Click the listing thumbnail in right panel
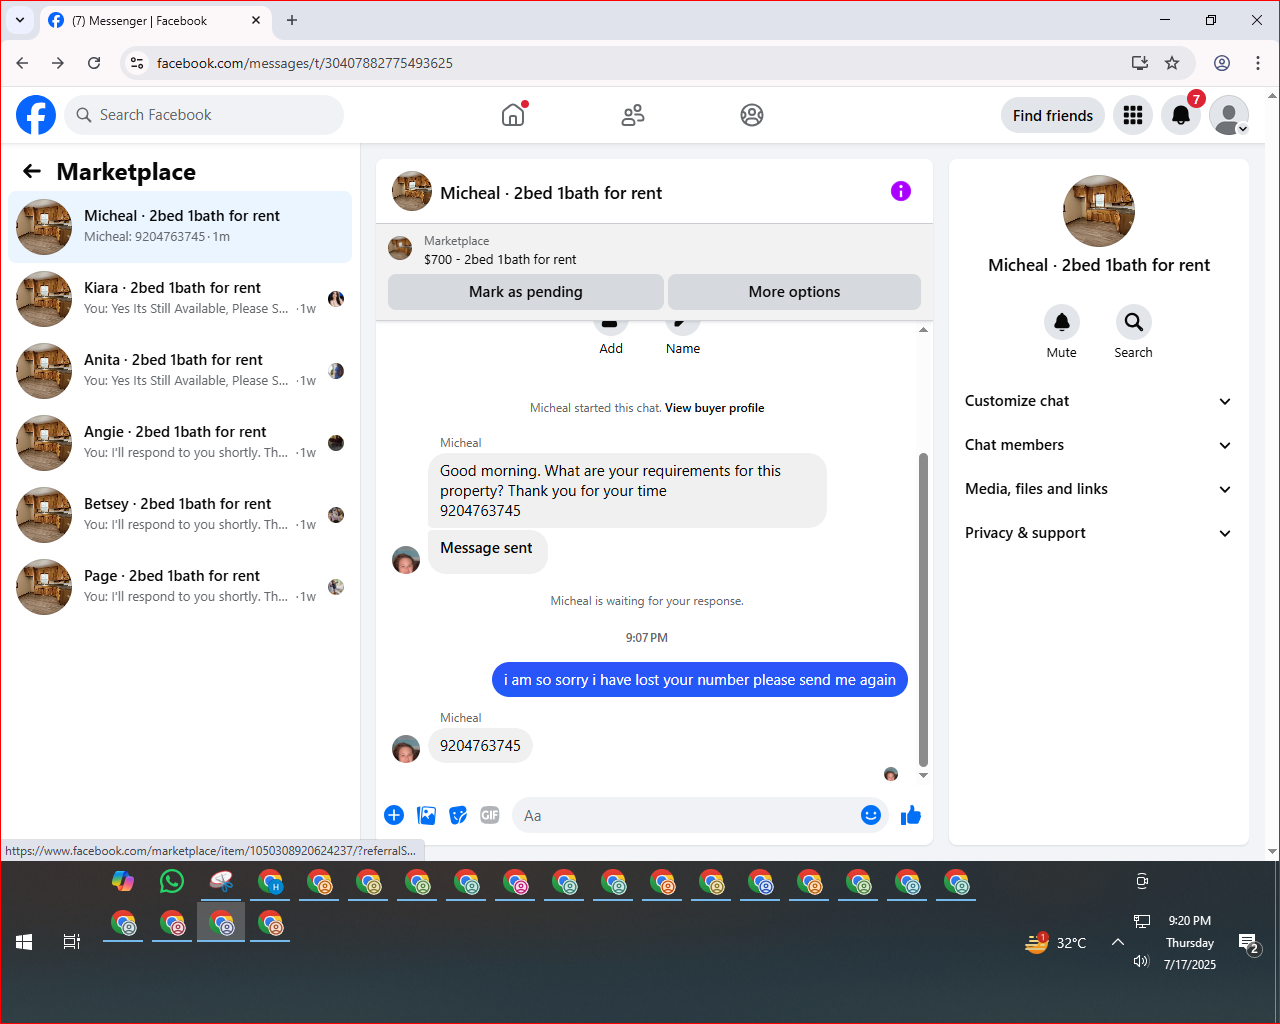1280x1024 pixels. coord(1099,211)
